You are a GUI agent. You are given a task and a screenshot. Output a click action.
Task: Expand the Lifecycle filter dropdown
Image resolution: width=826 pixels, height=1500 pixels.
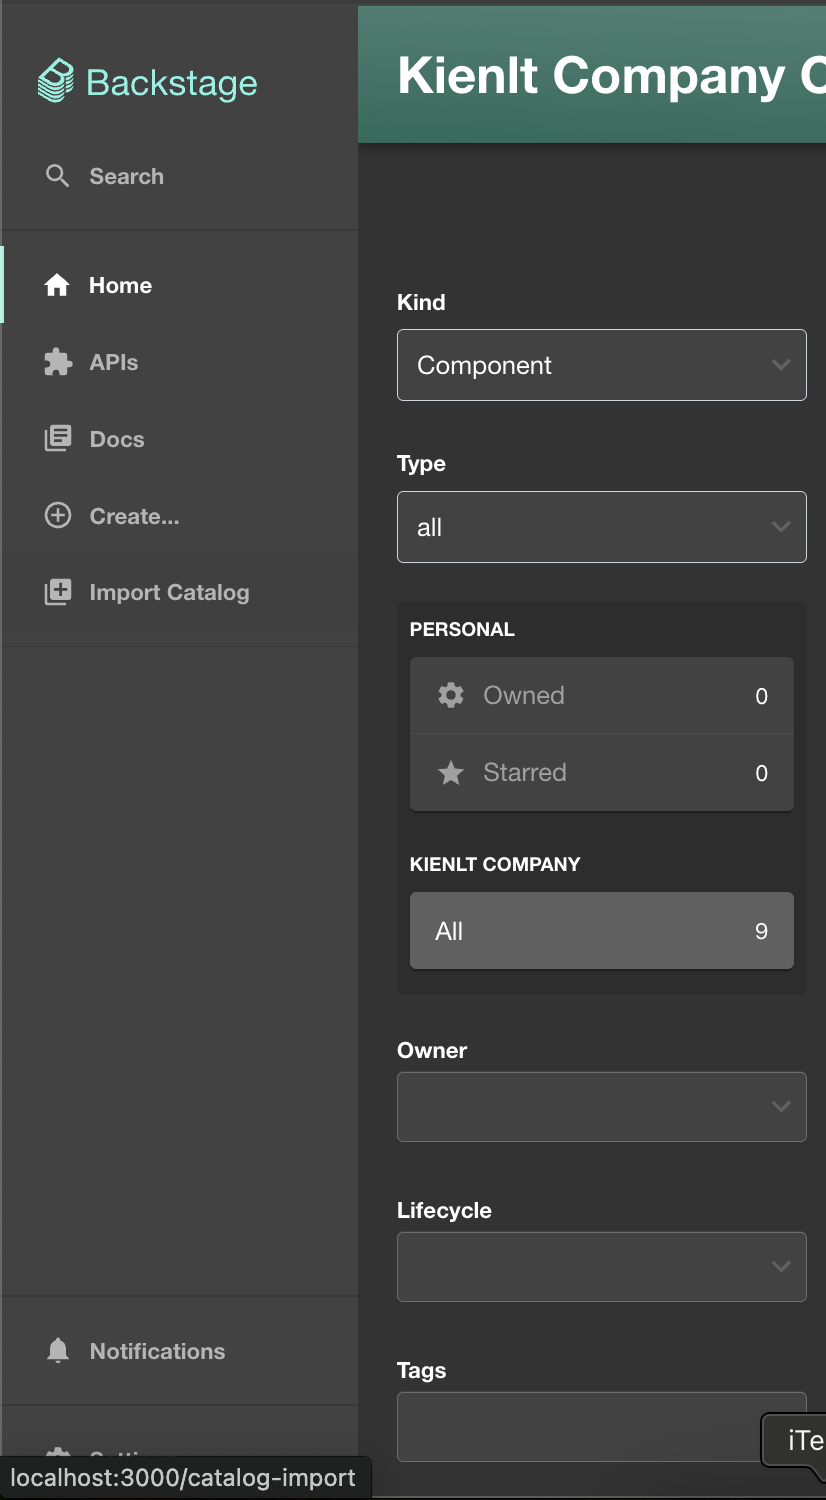[x=601, y=1267]
